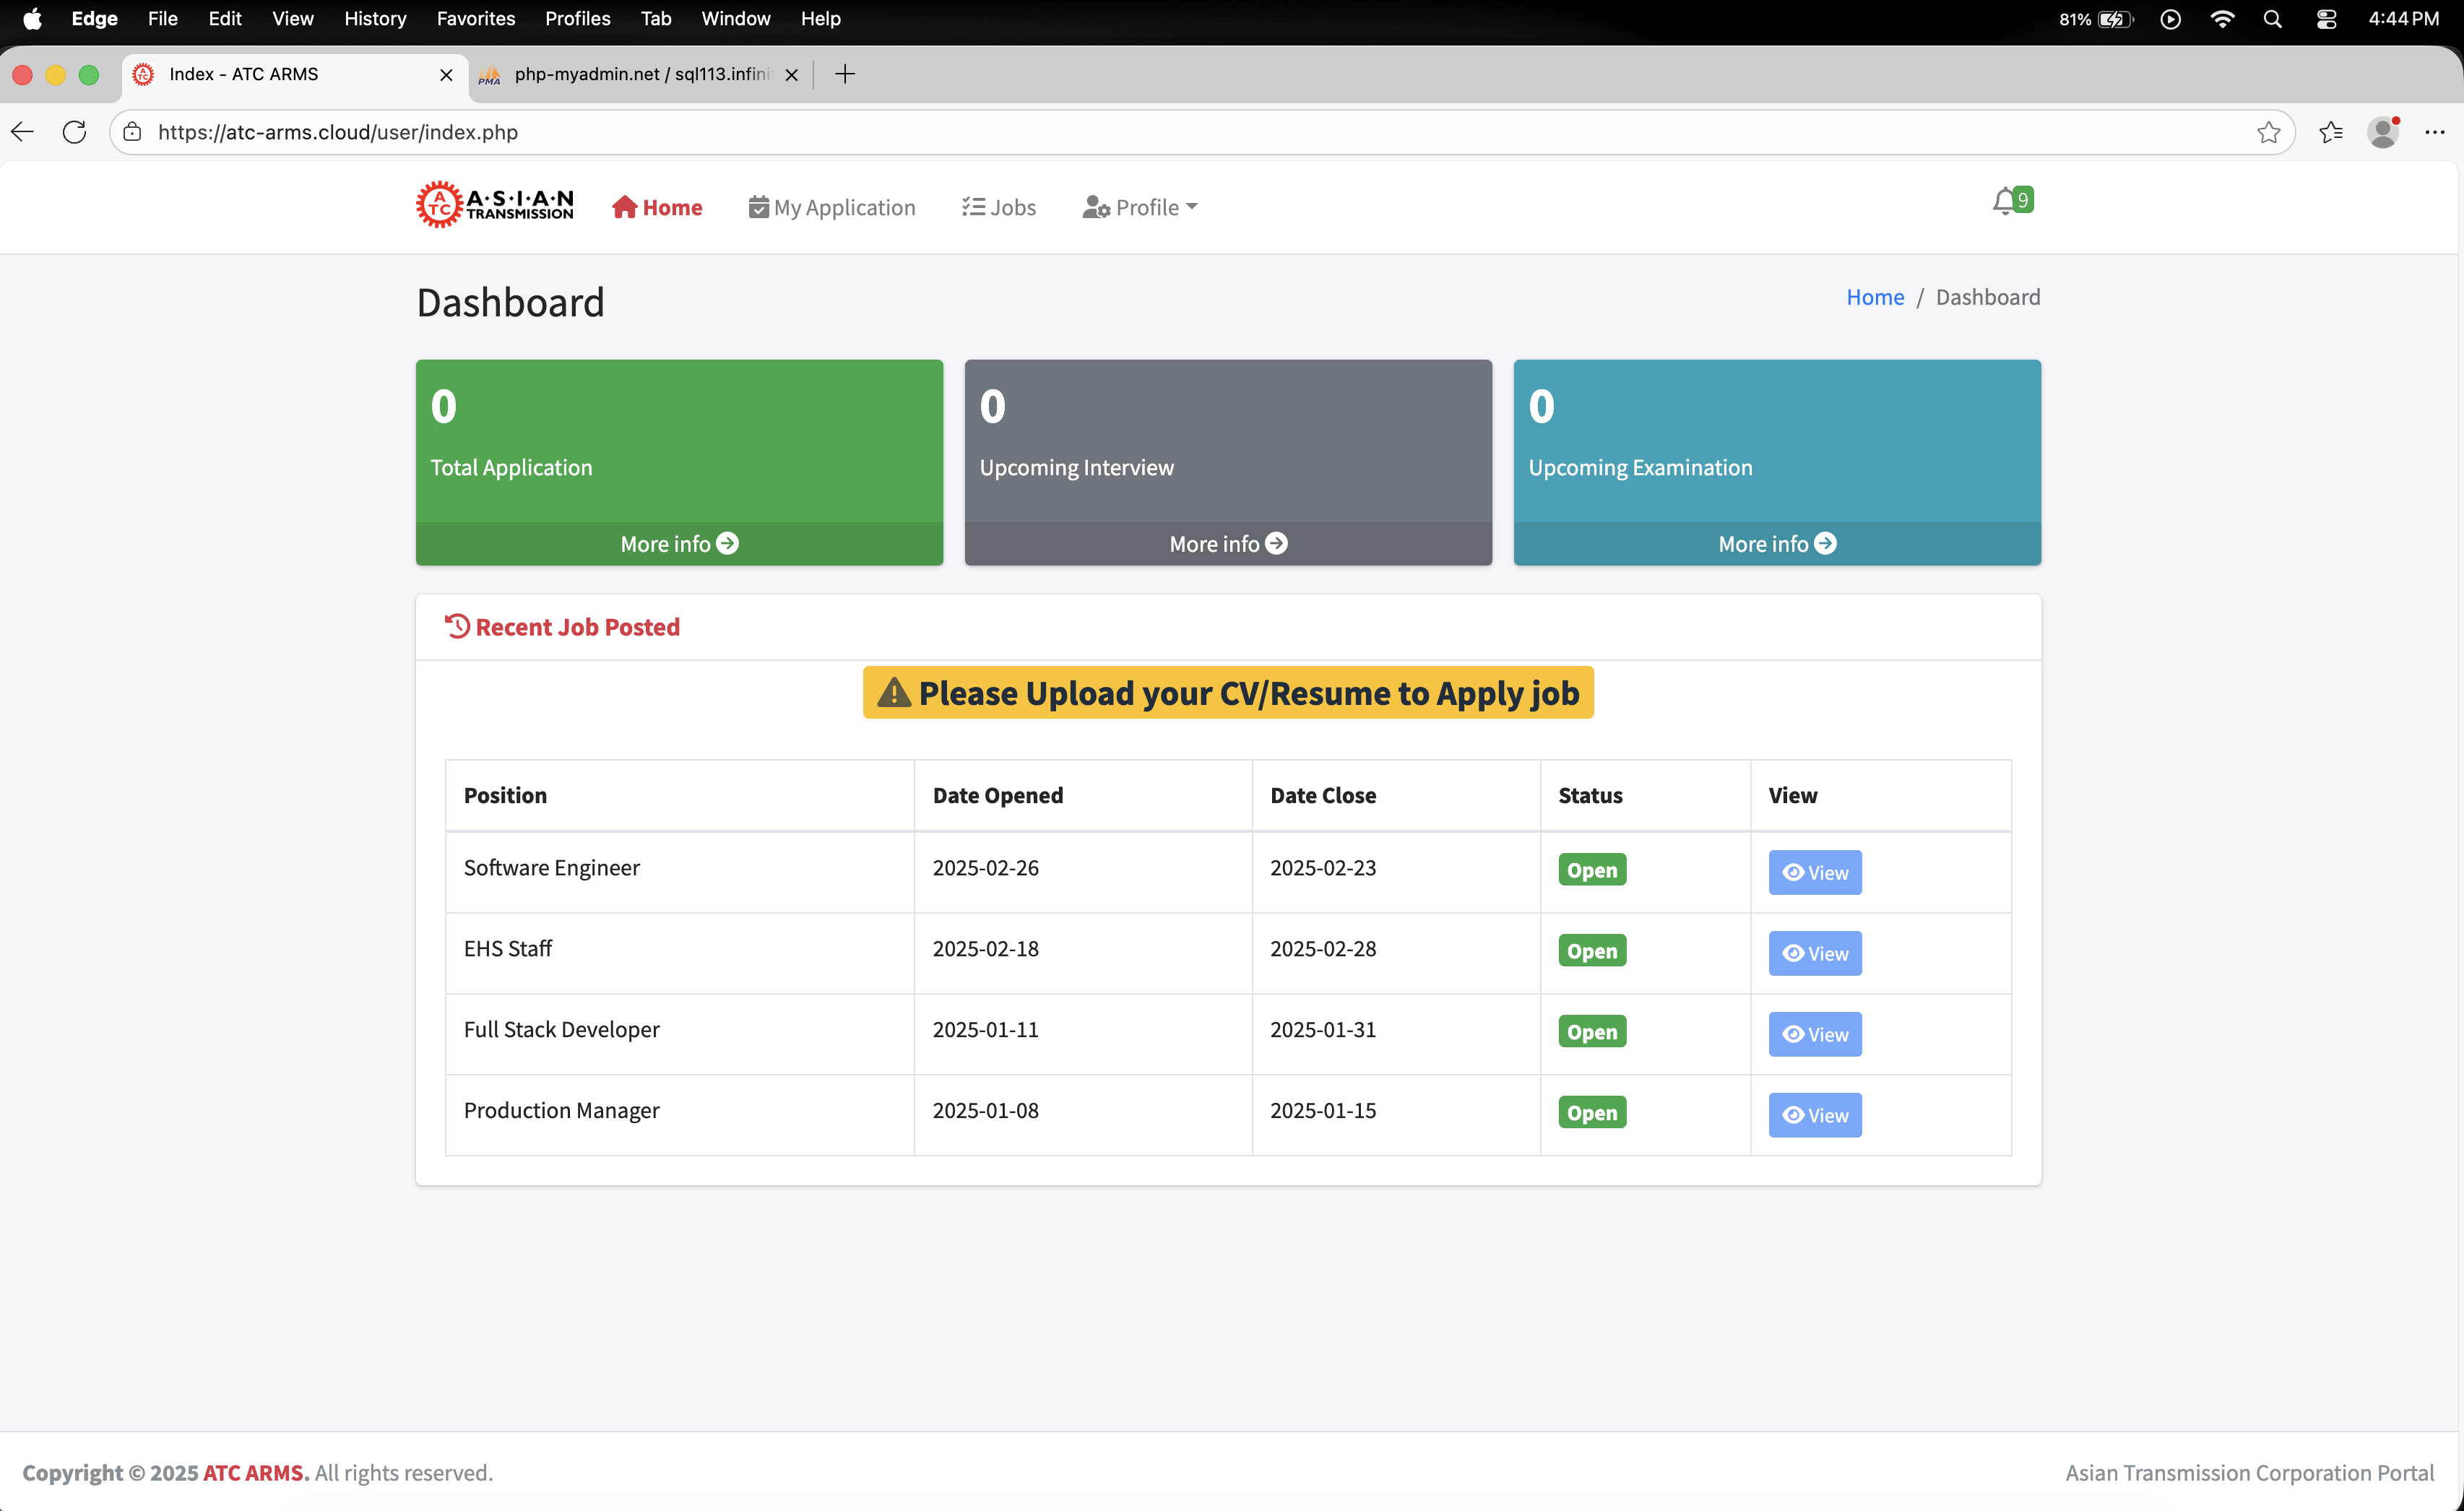Open a new tab with the plus icon
Image resolution: width=2464 pixels, height=1511 pixels.
coord(844,74)
